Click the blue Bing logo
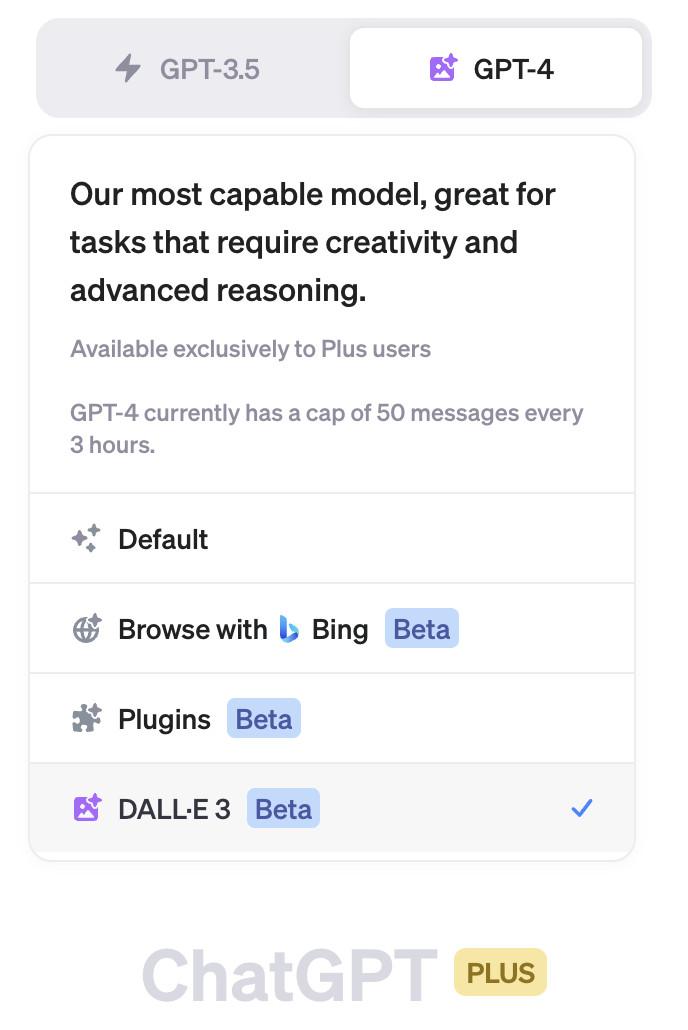 (x=289, y=629)
